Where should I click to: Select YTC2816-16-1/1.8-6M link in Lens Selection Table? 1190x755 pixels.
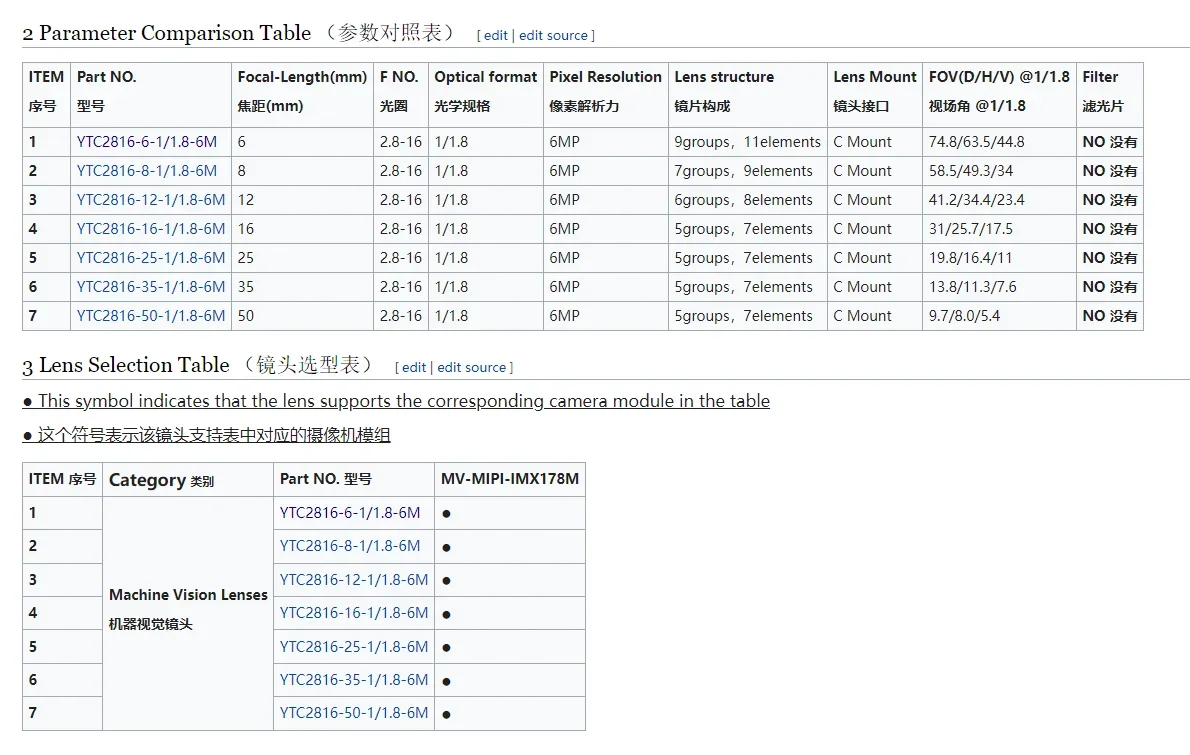[x=353, y=613]
